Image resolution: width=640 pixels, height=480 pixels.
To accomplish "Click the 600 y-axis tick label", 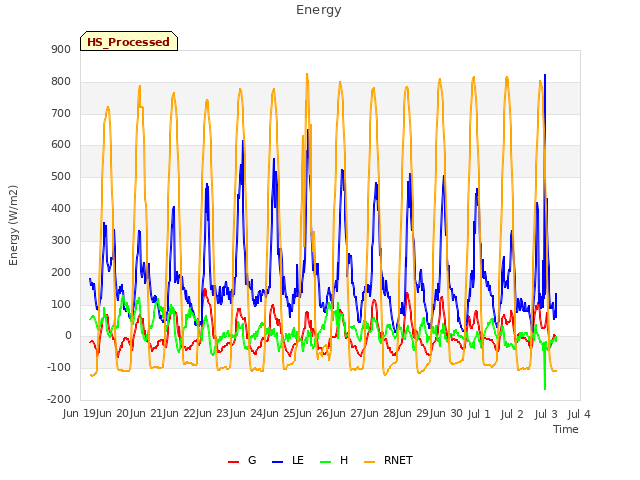I will (61, 144).
